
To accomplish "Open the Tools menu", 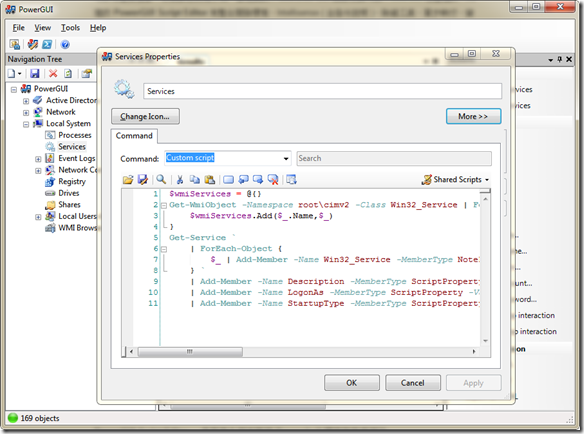I will (70, 28).
